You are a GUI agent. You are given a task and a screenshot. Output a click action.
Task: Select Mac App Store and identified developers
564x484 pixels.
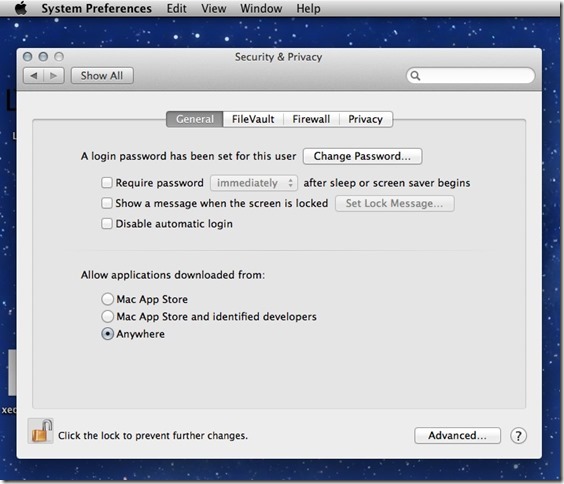[x=107, y=316]
